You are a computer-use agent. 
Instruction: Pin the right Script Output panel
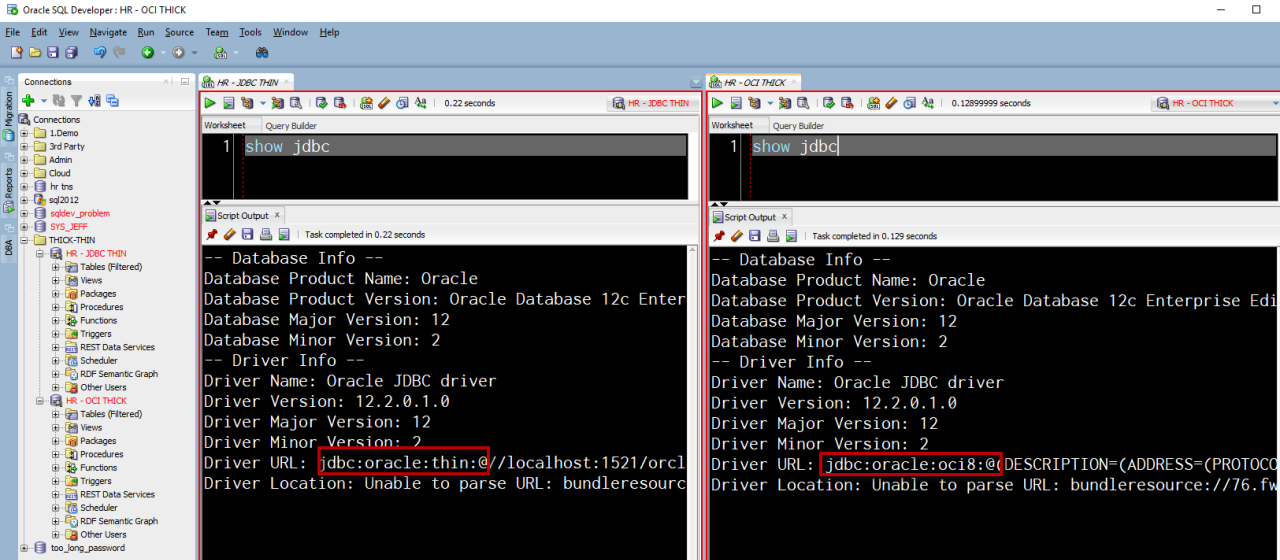coord(718,236)
